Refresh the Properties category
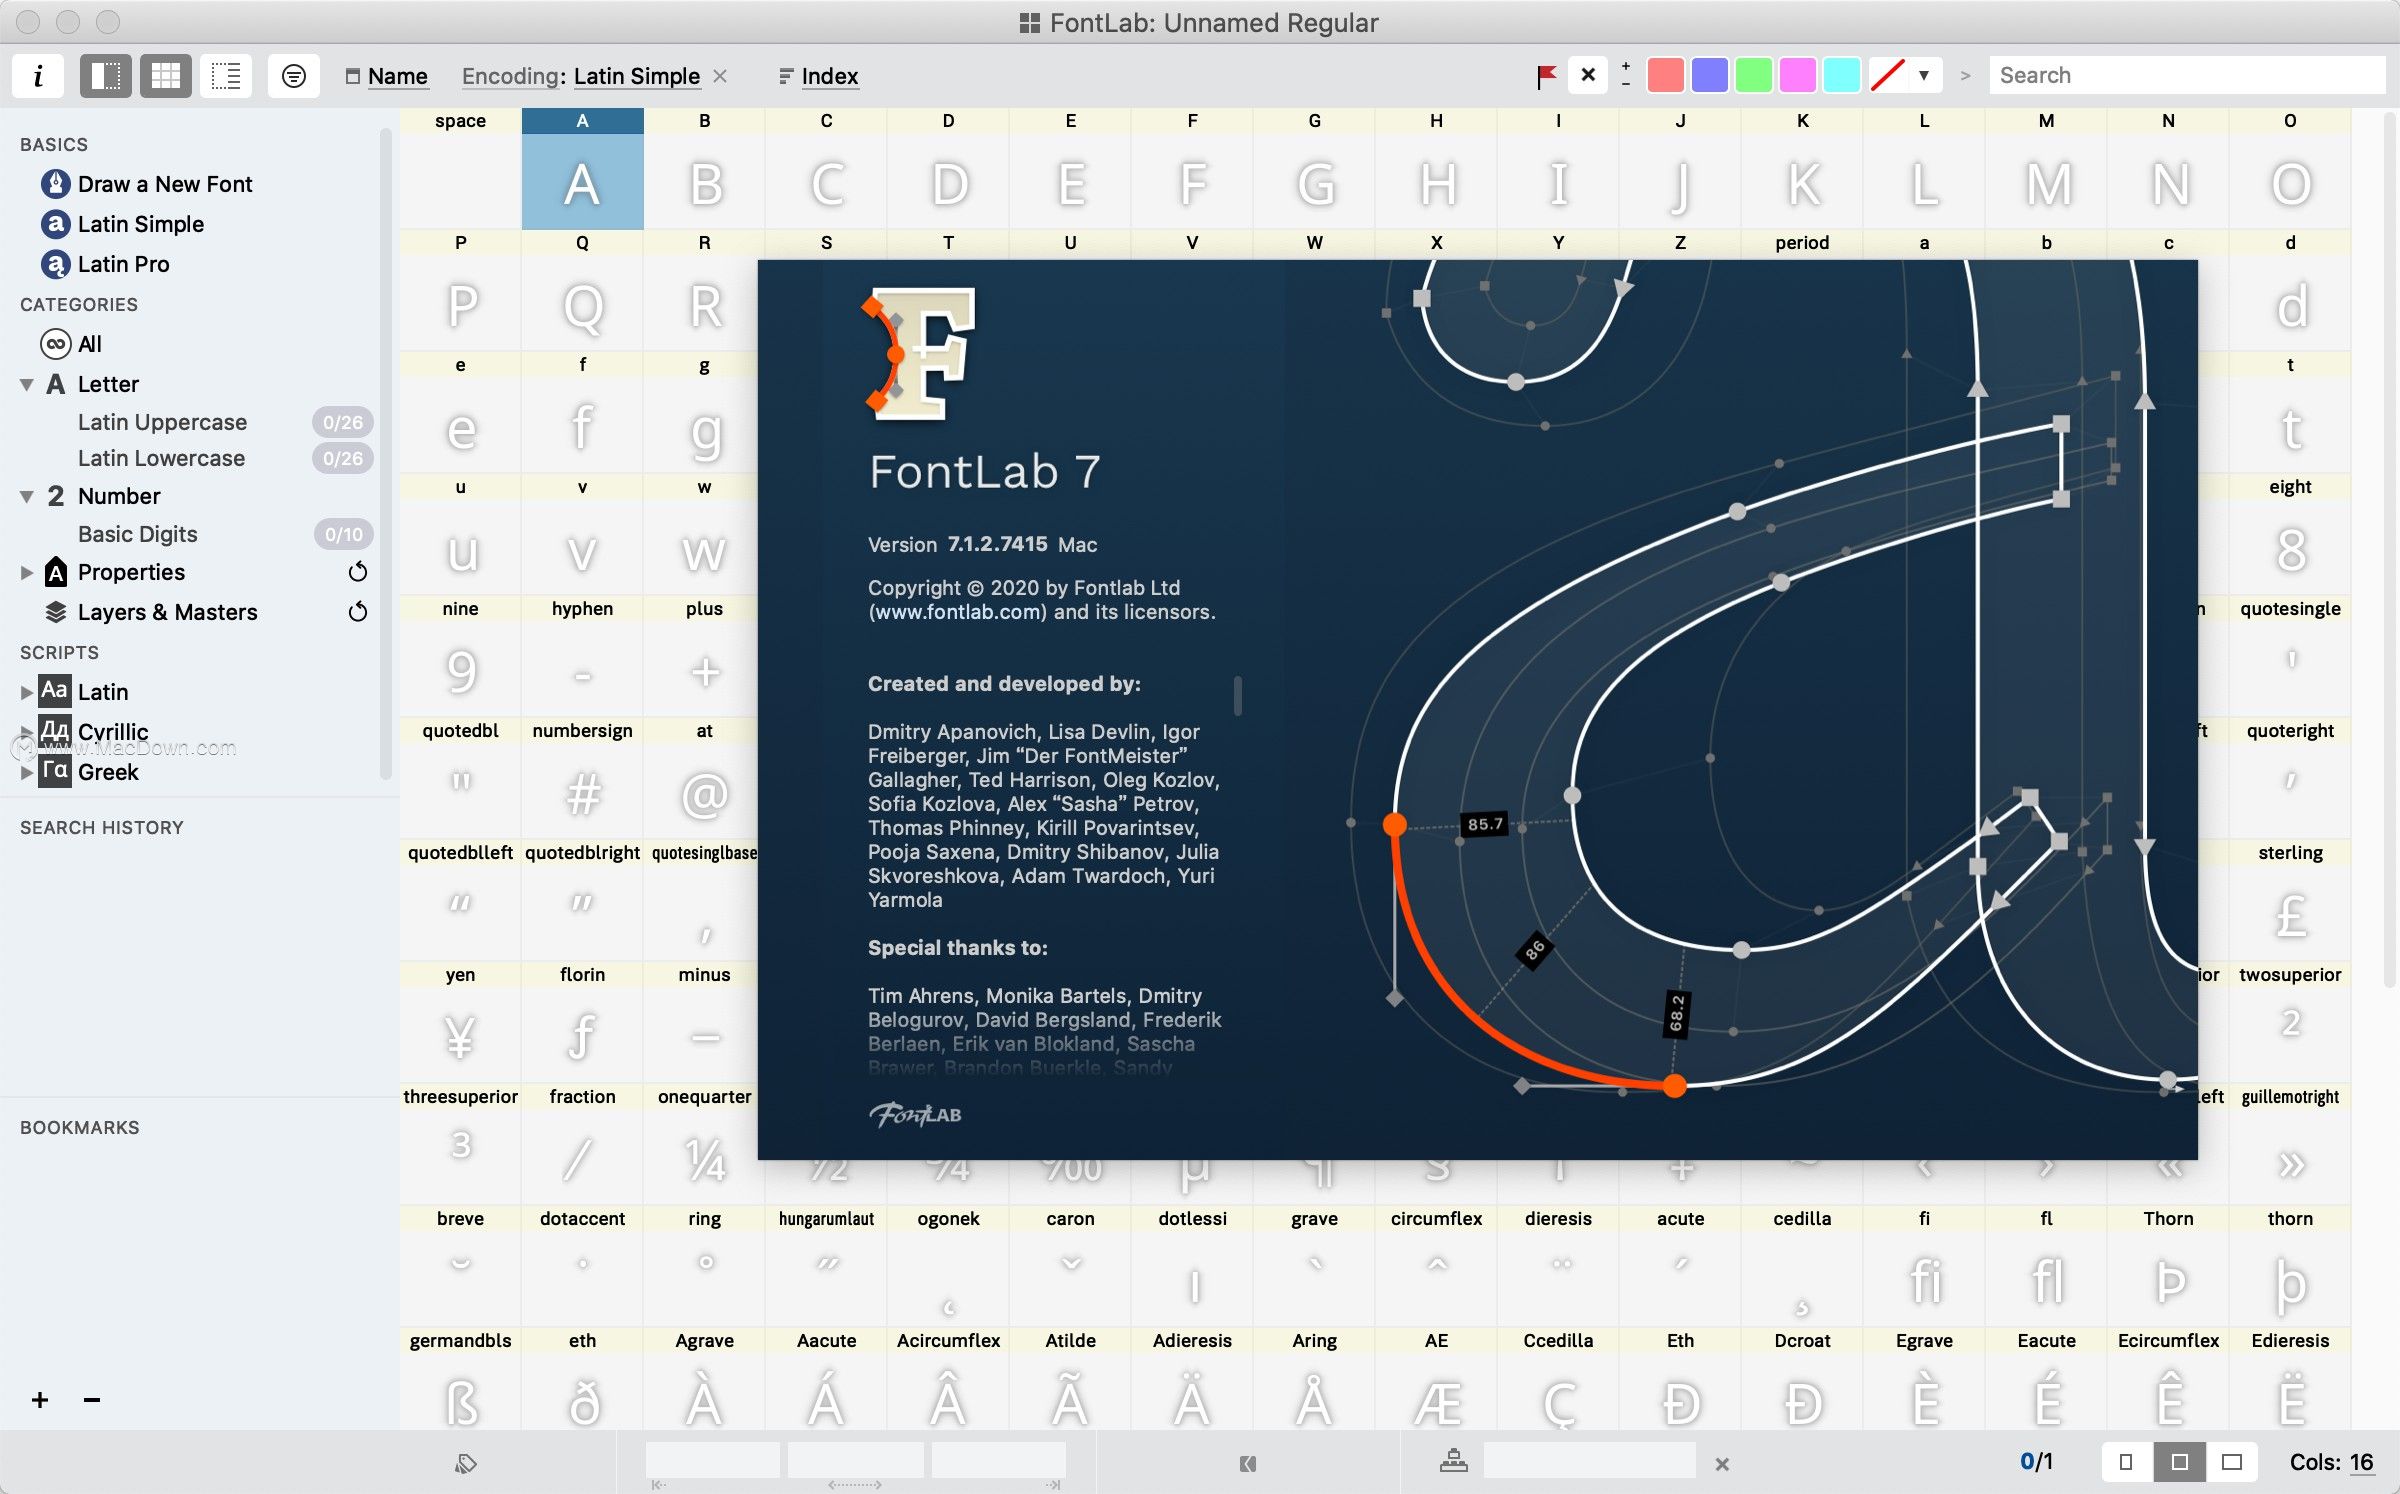 [357, 572]
